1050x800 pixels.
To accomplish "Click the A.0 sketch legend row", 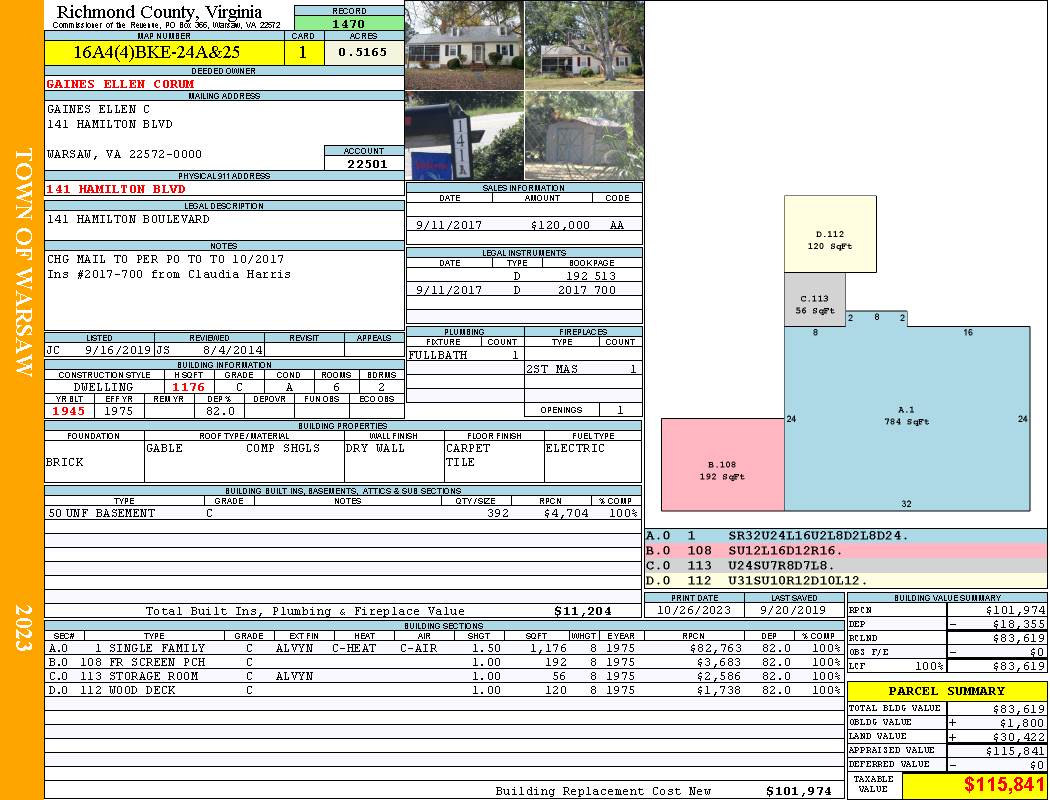I will [845, 536].
